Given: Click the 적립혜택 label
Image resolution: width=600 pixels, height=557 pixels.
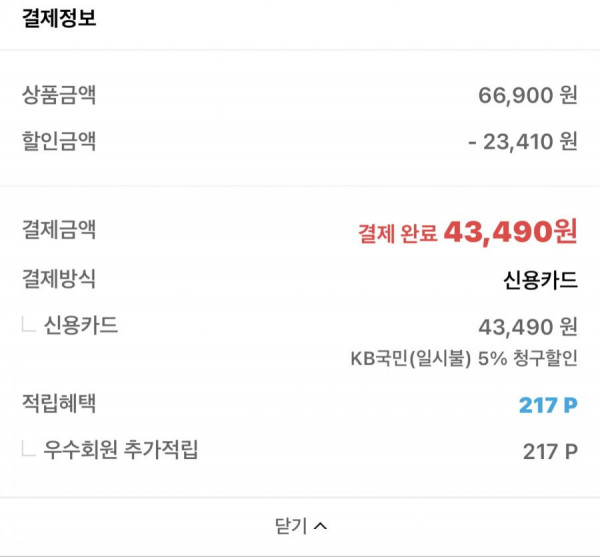Looking at the screenshot, I should 59,403.
